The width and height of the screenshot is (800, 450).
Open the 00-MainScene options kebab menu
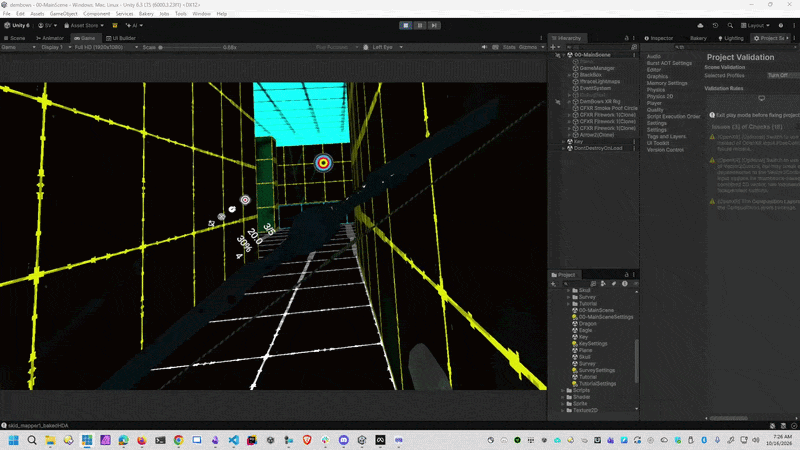[634, 55]
